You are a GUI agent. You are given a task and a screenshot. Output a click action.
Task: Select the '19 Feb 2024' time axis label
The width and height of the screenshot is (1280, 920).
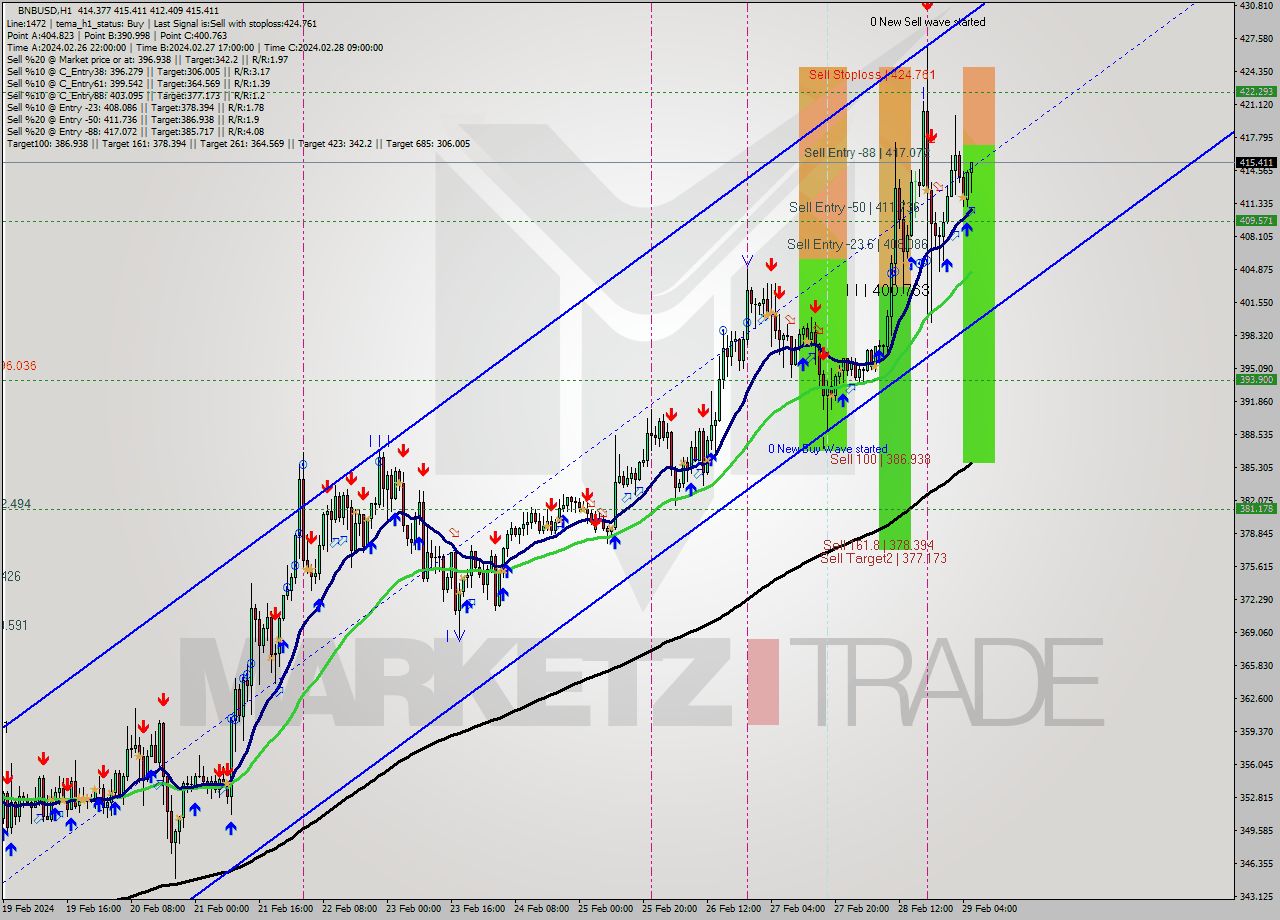click(27, 909)
